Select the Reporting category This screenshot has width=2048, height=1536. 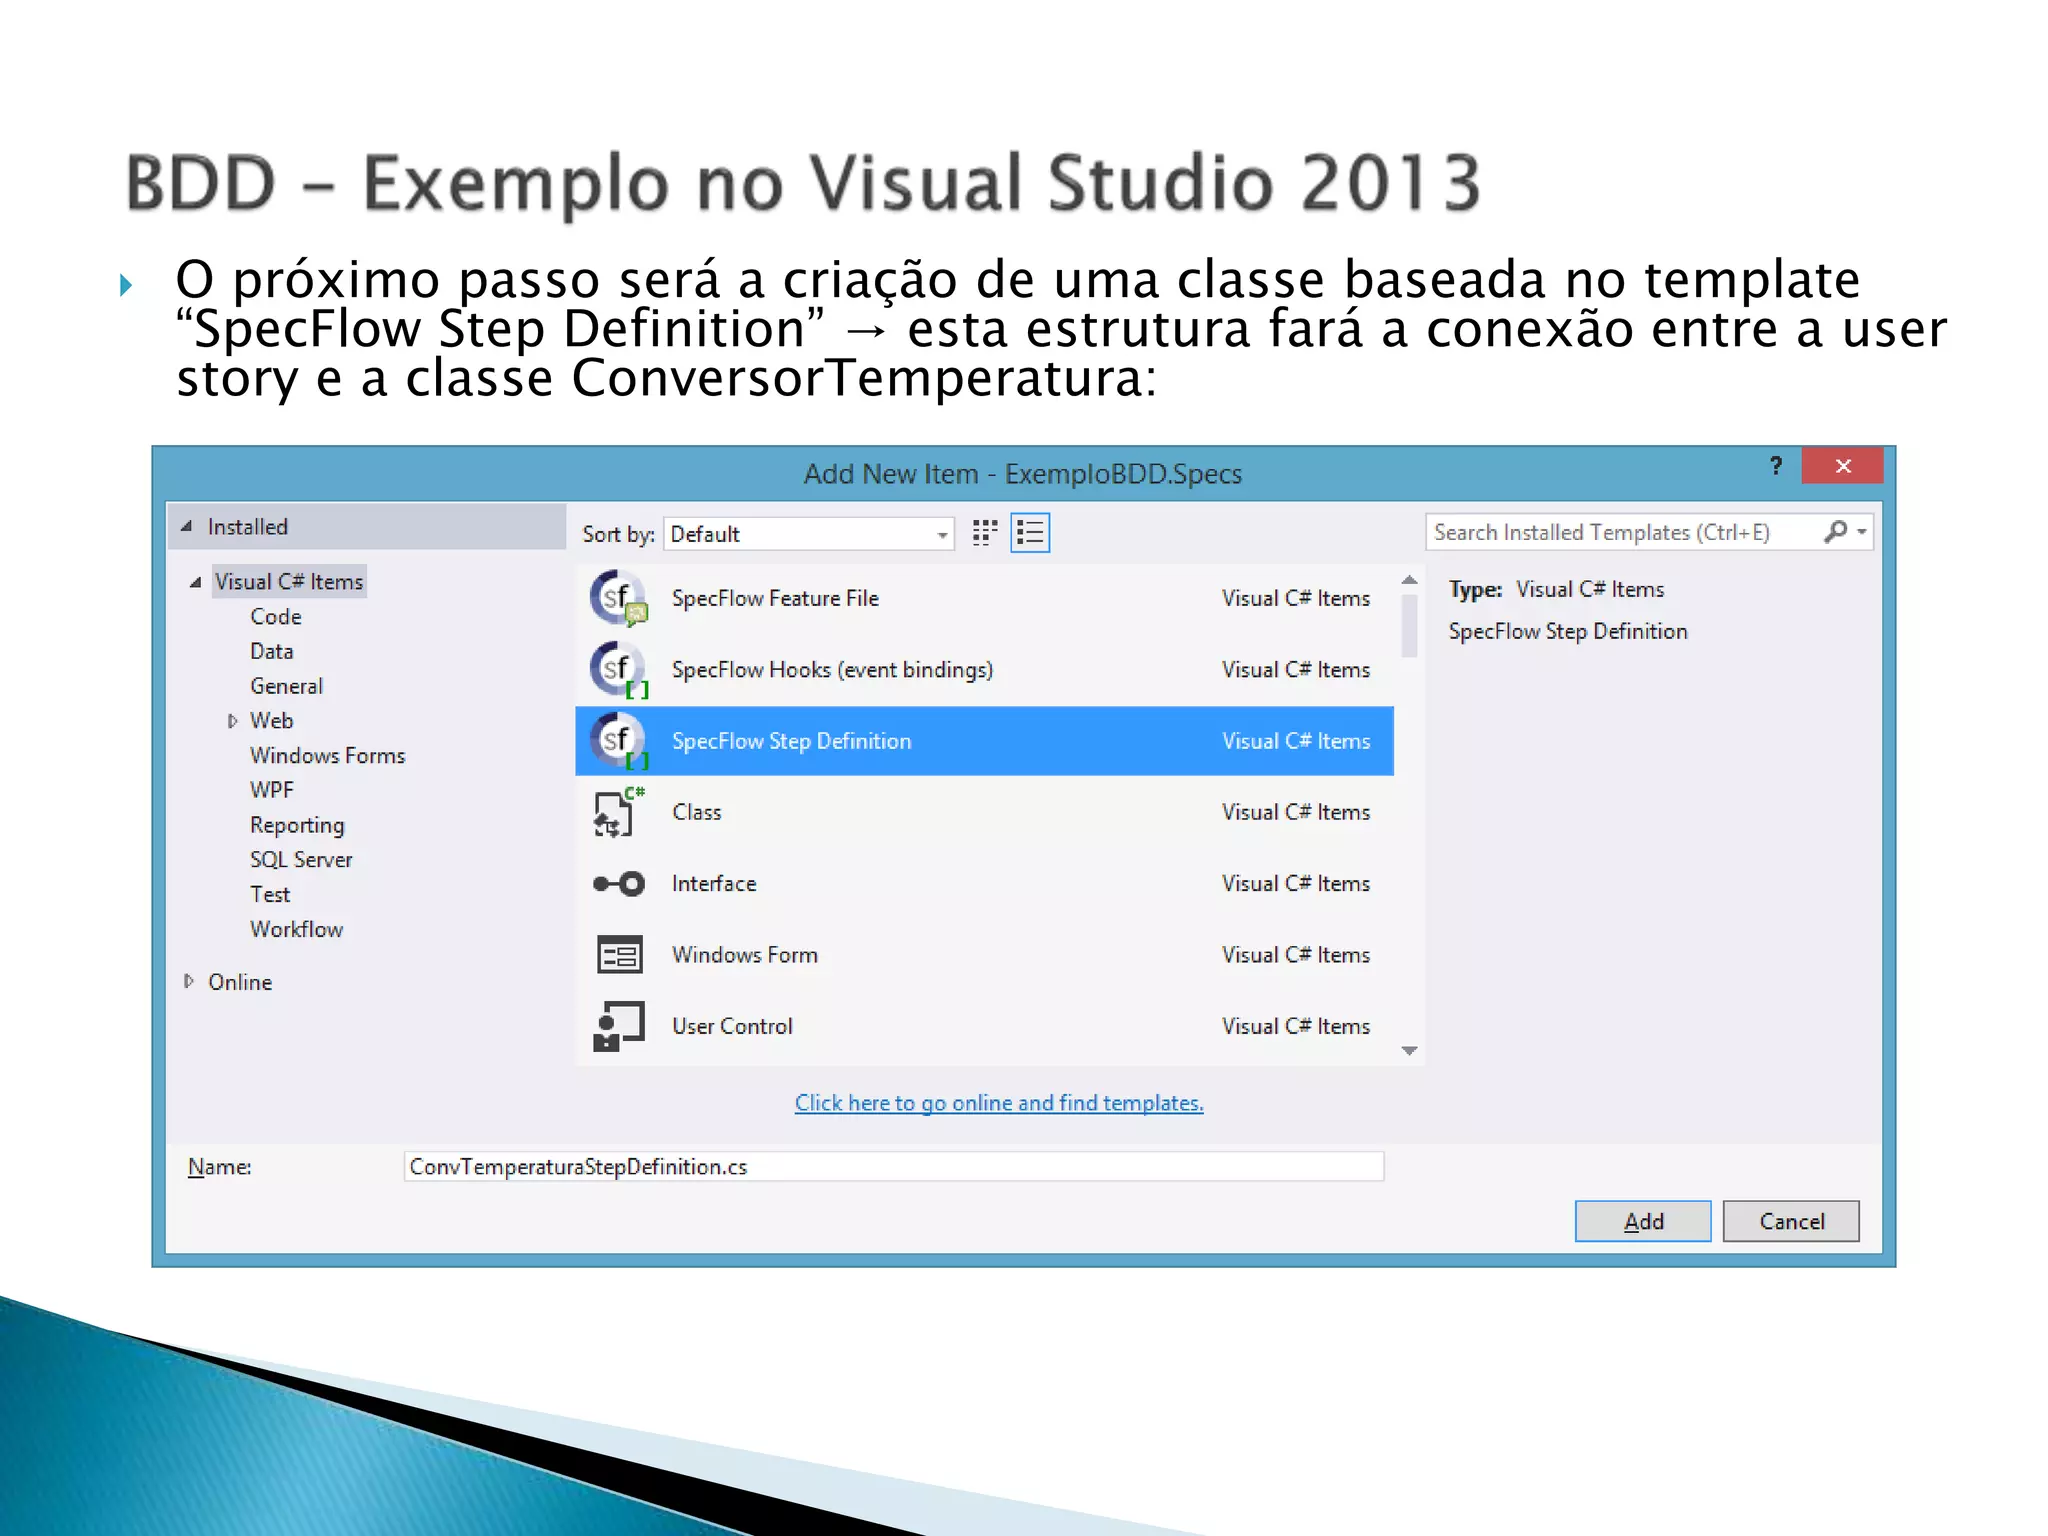click(x=297, y=825)
